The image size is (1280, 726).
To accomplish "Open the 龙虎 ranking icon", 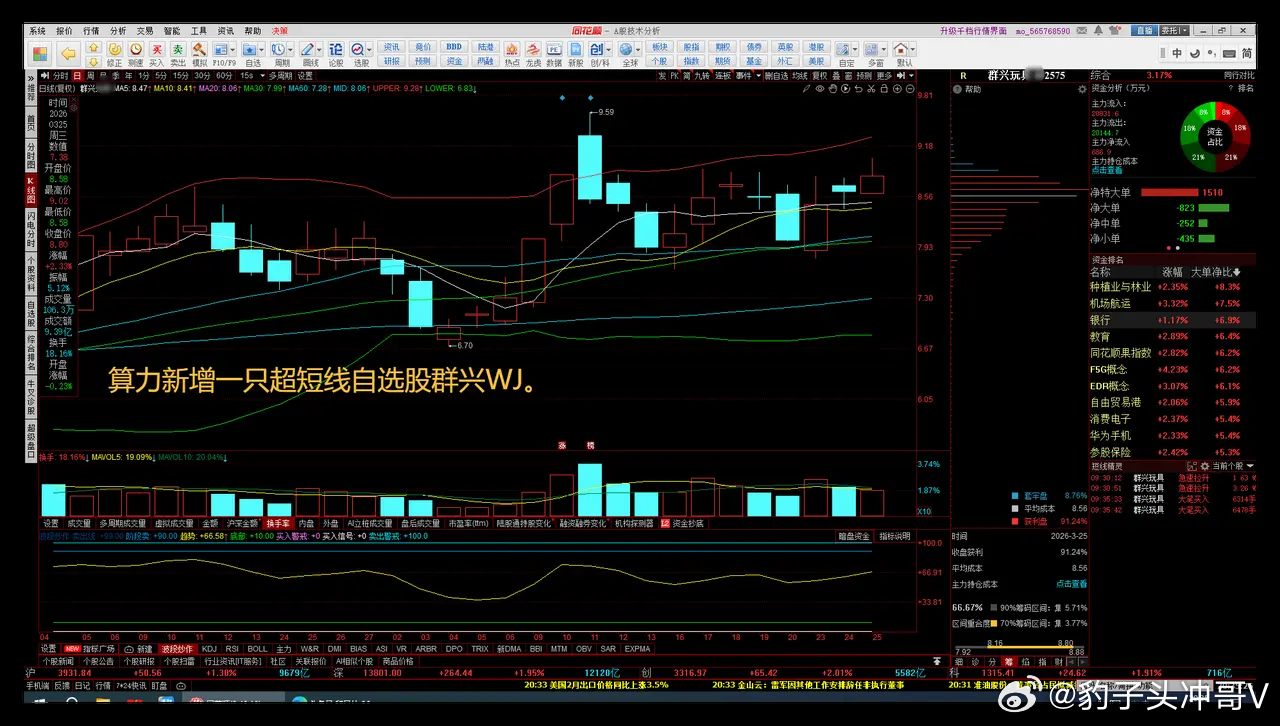I will [533, 53].
